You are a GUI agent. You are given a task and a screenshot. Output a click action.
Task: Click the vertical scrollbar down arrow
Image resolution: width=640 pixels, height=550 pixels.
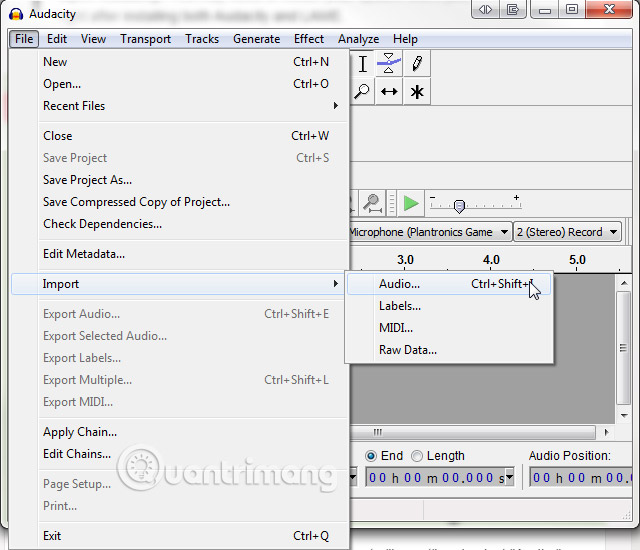pos(624,416)
